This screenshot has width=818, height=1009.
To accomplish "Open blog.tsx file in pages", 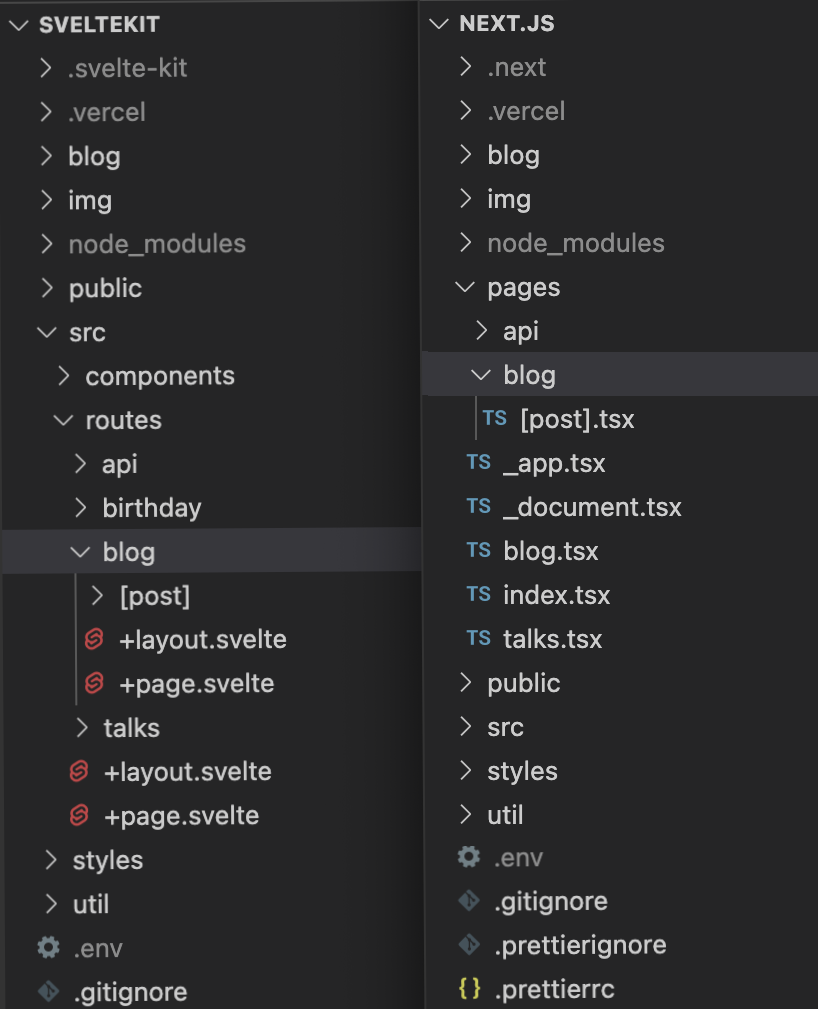I will pyautogui.click(x=550, y=551).
